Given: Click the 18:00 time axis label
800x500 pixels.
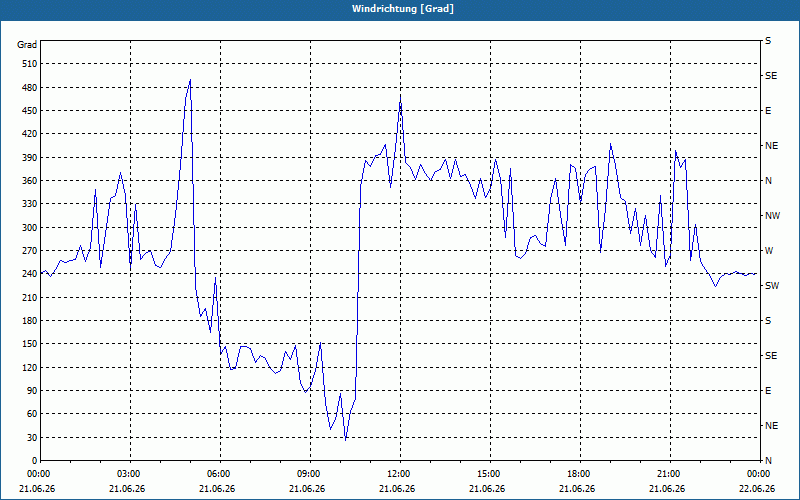Looking at the screenshot, I should 580,473.
